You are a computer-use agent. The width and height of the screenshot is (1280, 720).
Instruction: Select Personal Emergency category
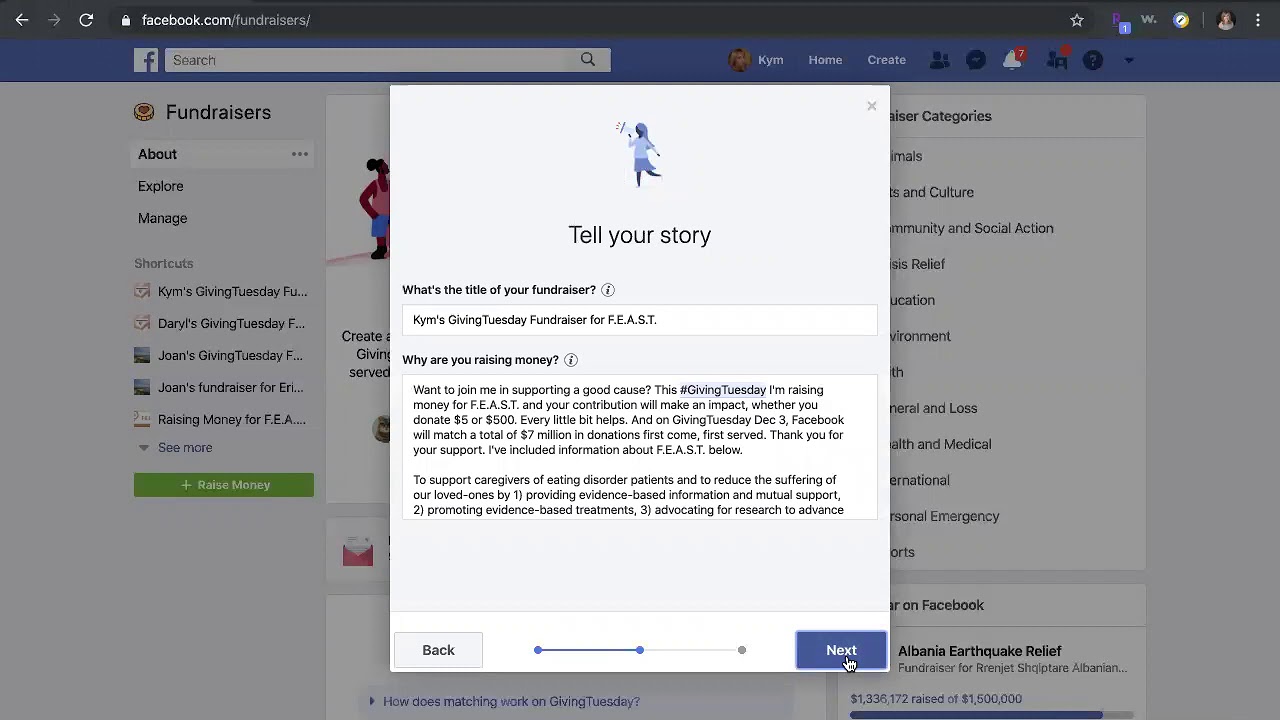tap(944, 516)
